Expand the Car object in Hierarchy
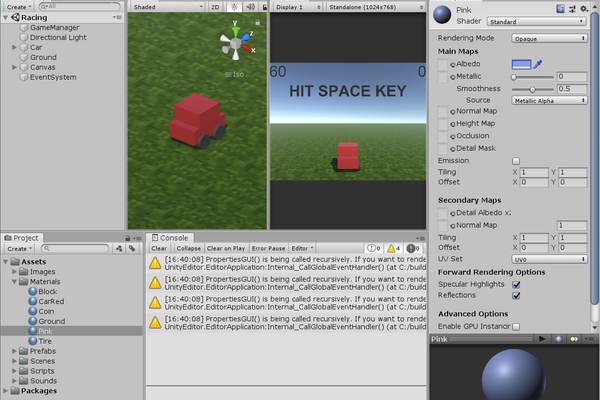 14,47
